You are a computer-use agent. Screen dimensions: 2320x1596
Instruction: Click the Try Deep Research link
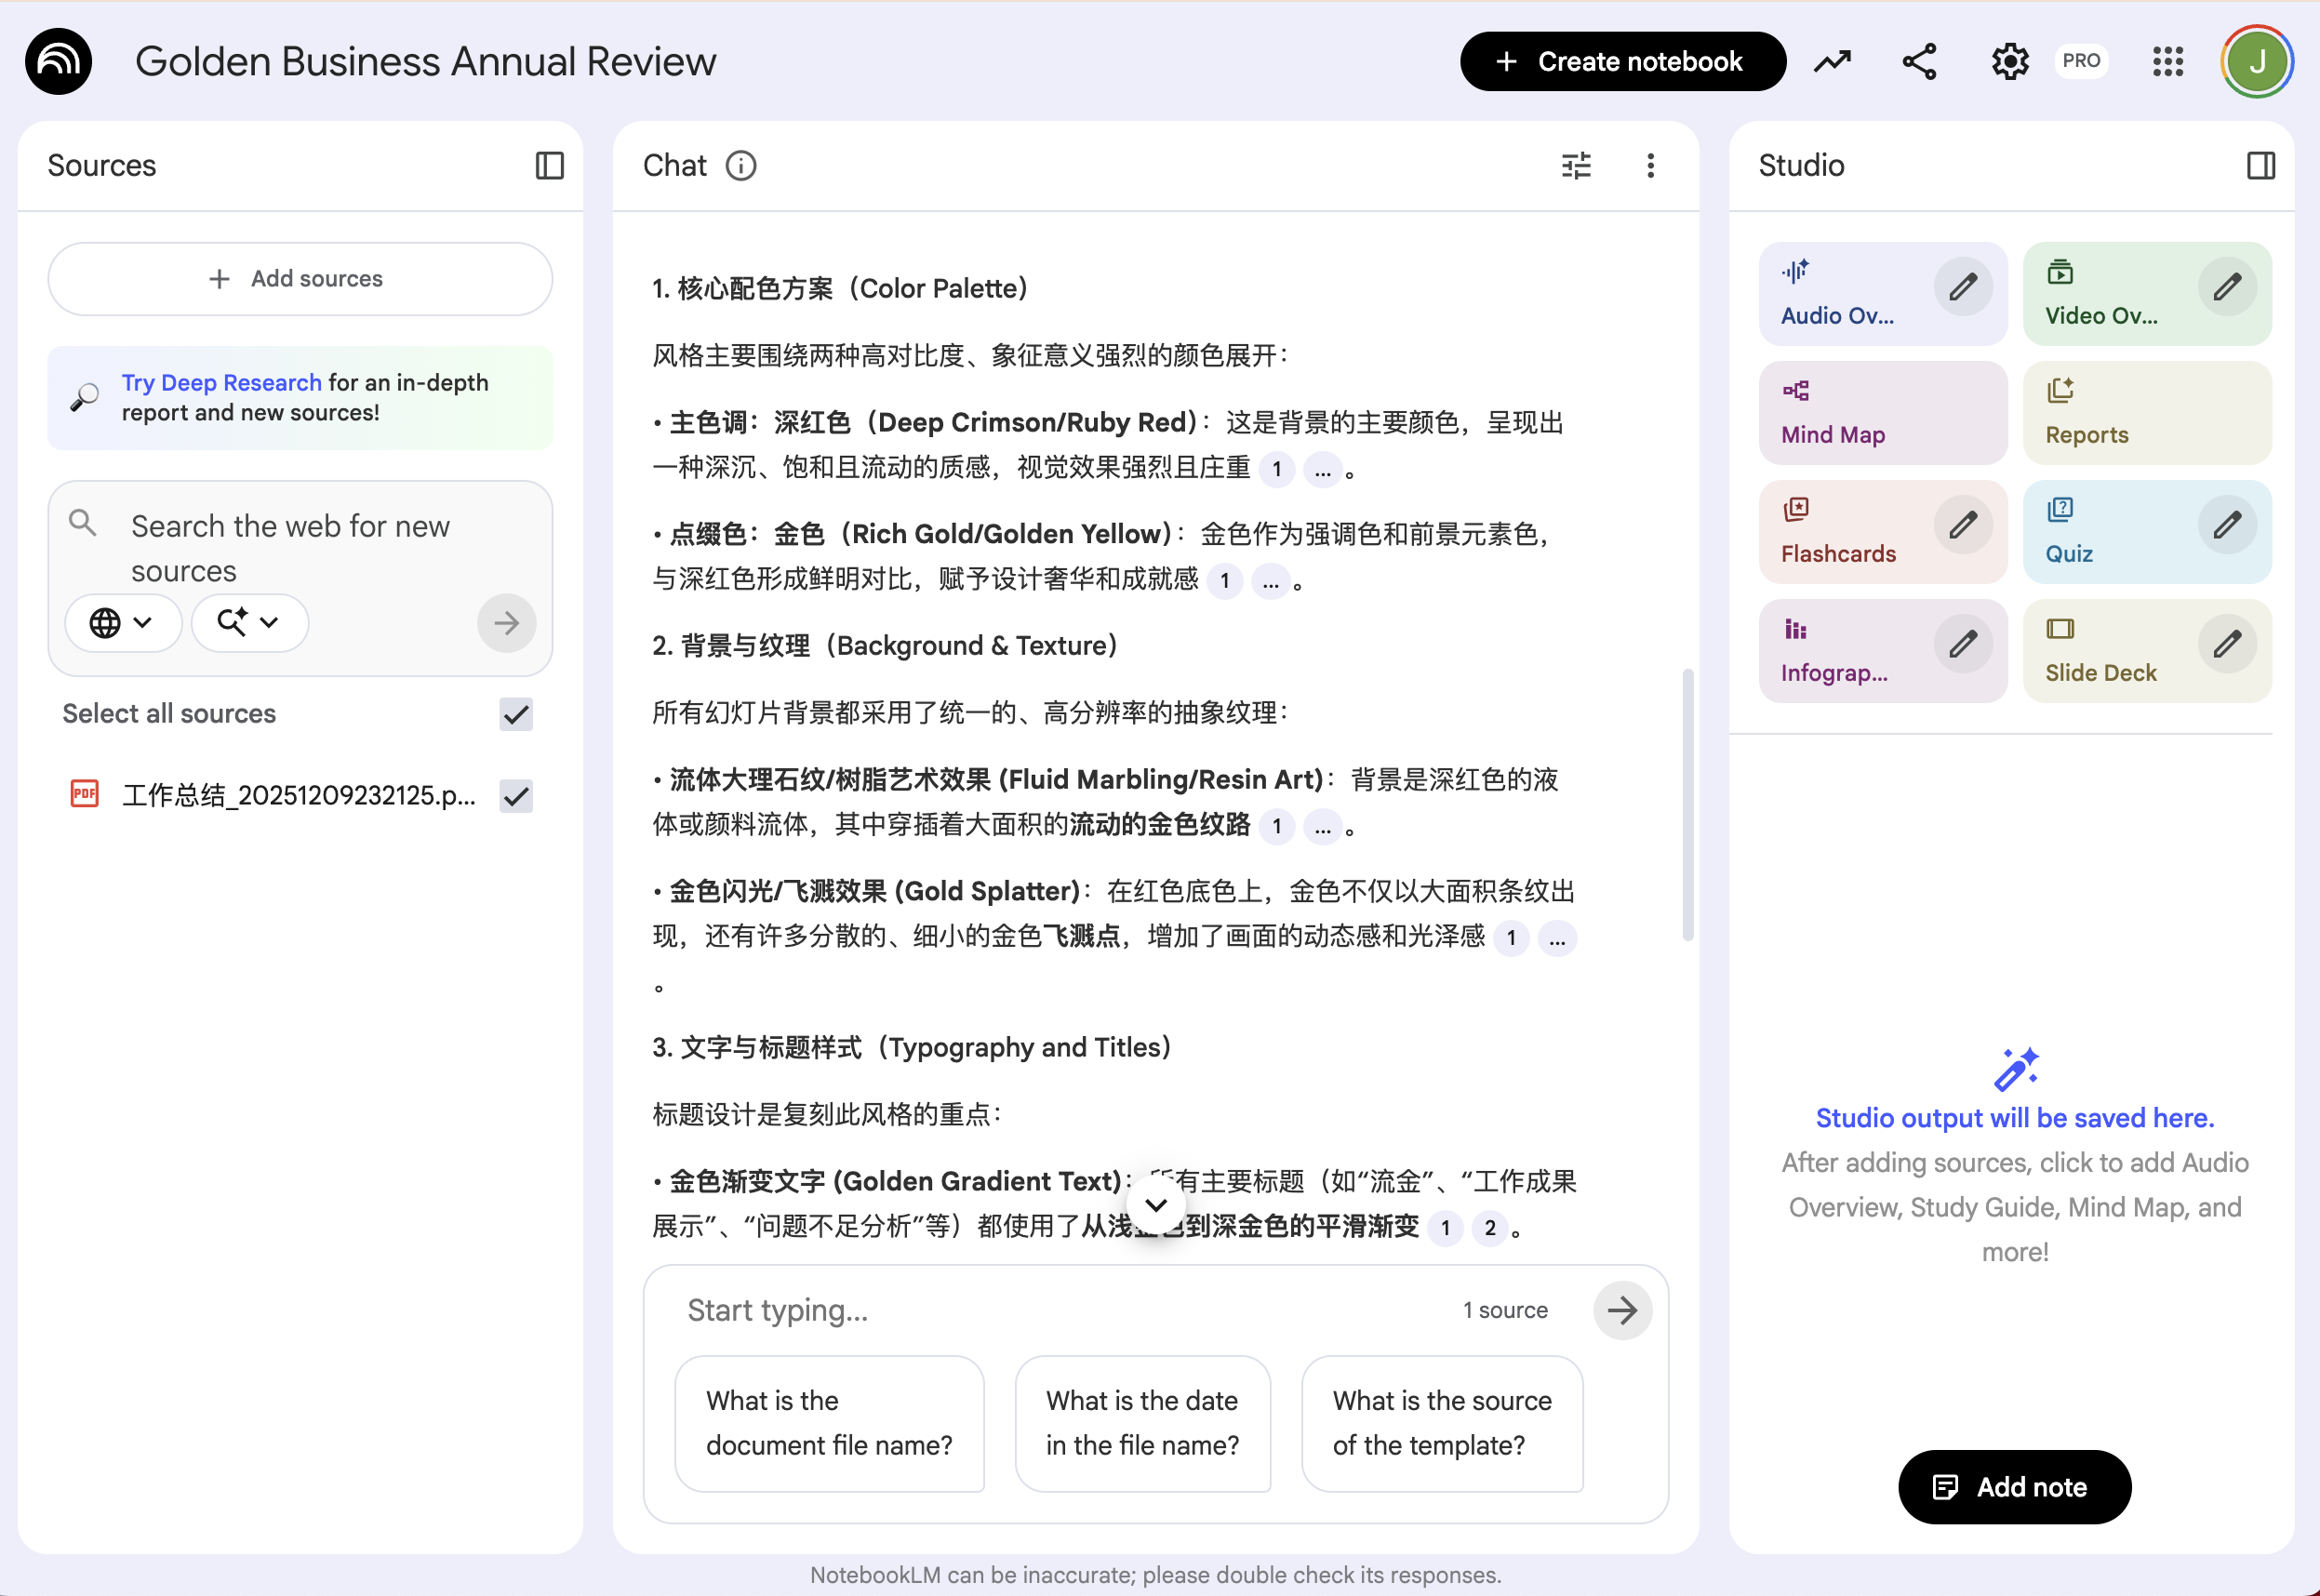[221, 383]
